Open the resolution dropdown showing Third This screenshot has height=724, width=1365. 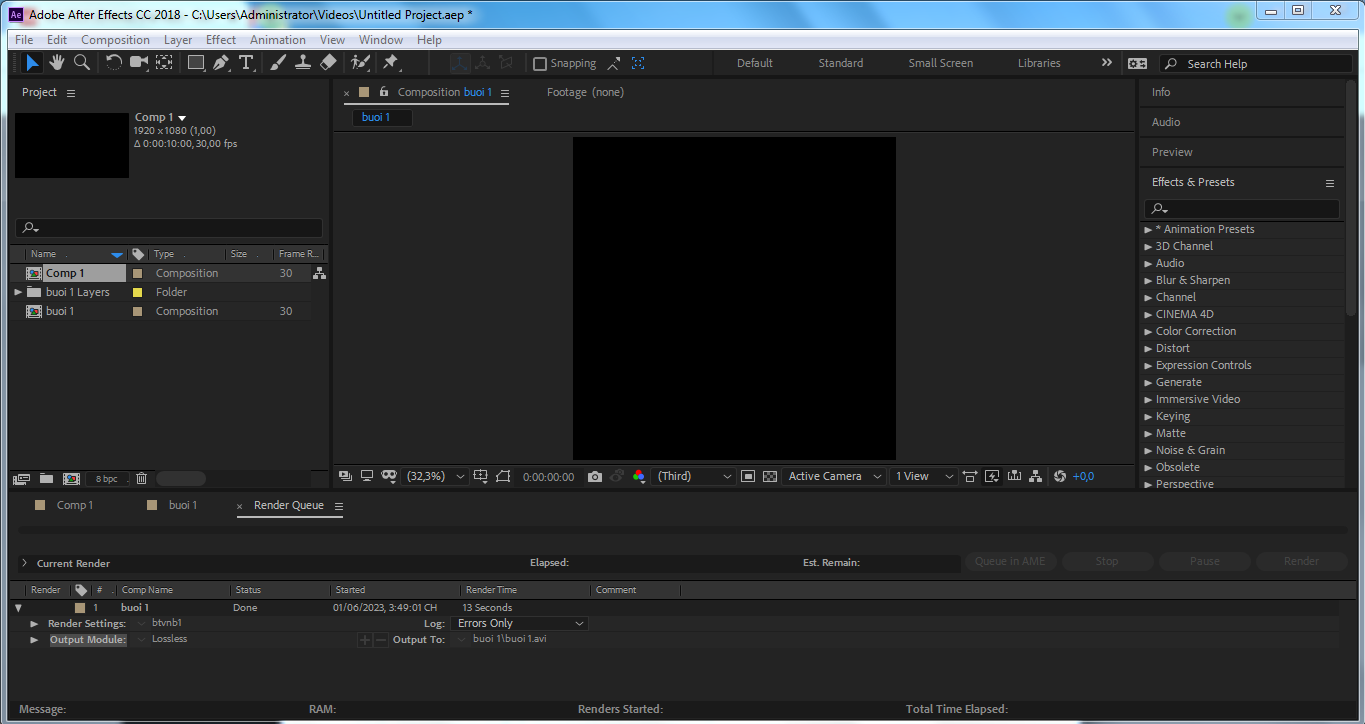click(x=693, y=477)
